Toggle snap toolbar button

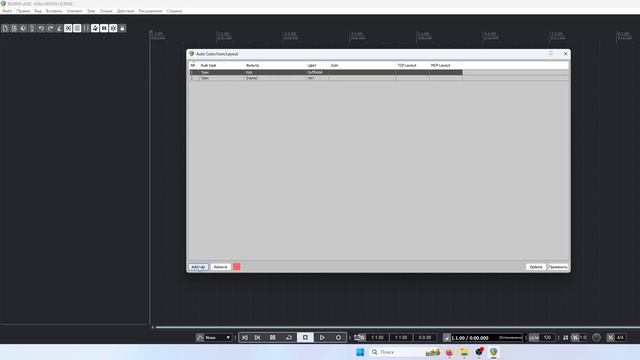pyautogui.click(x=113, y=28)
